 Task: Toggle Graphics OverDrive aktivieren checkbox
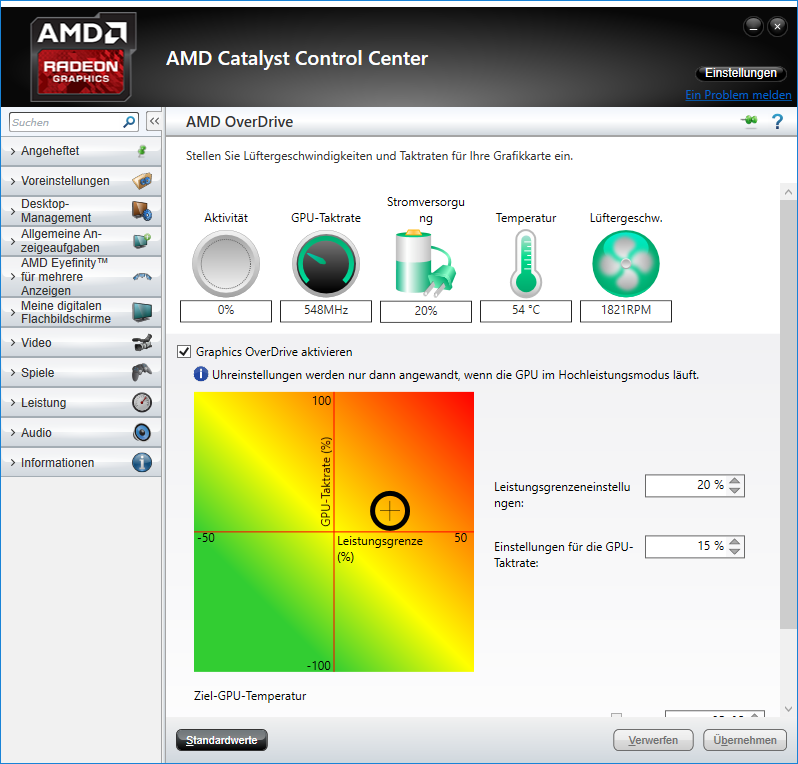pos(184,352)
